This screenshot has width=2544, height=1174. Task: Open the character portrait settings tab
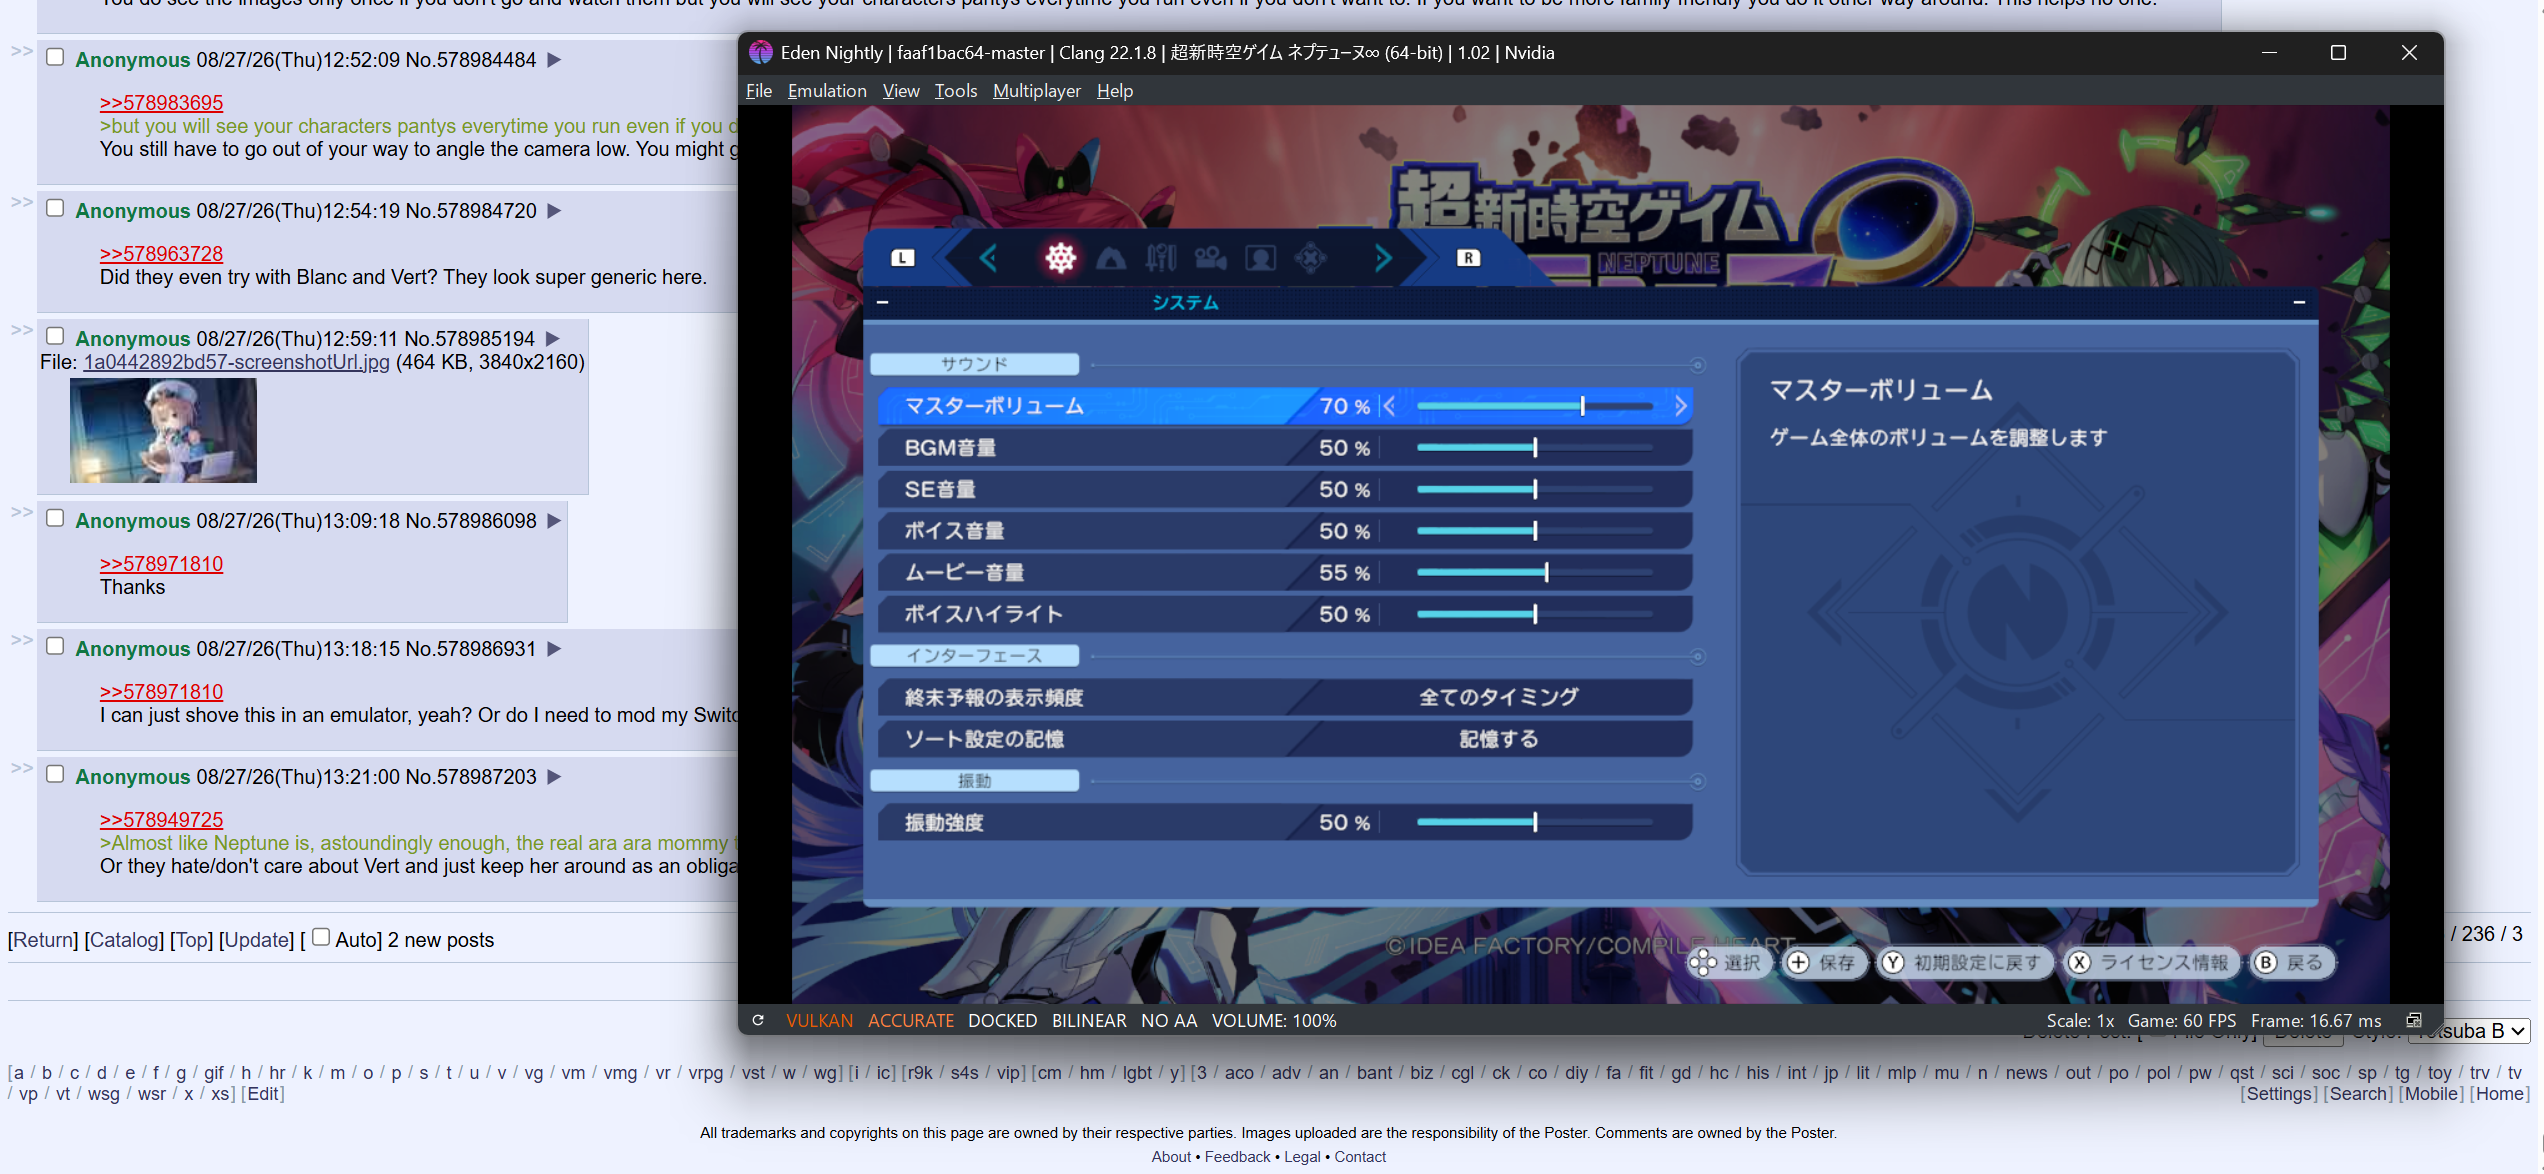pyautogui.click(x=1260, y=259)
